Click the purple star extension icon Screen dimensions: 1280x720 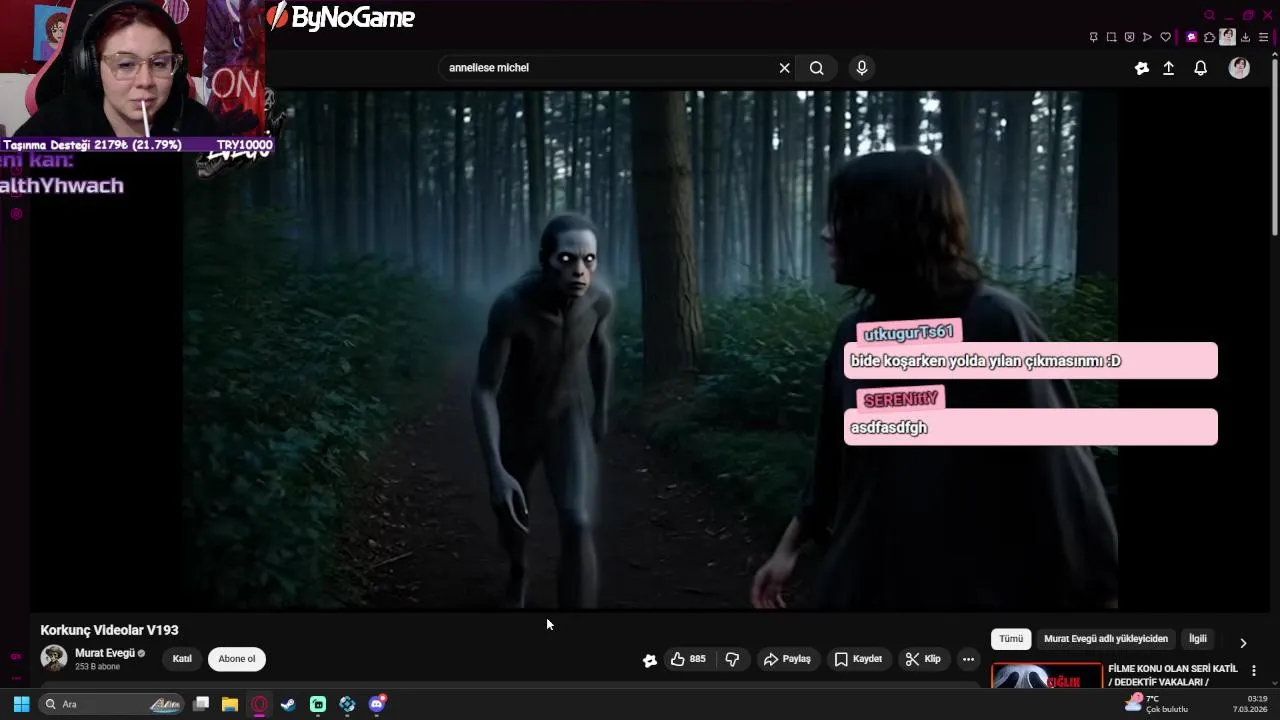[x=1191, y=37]
